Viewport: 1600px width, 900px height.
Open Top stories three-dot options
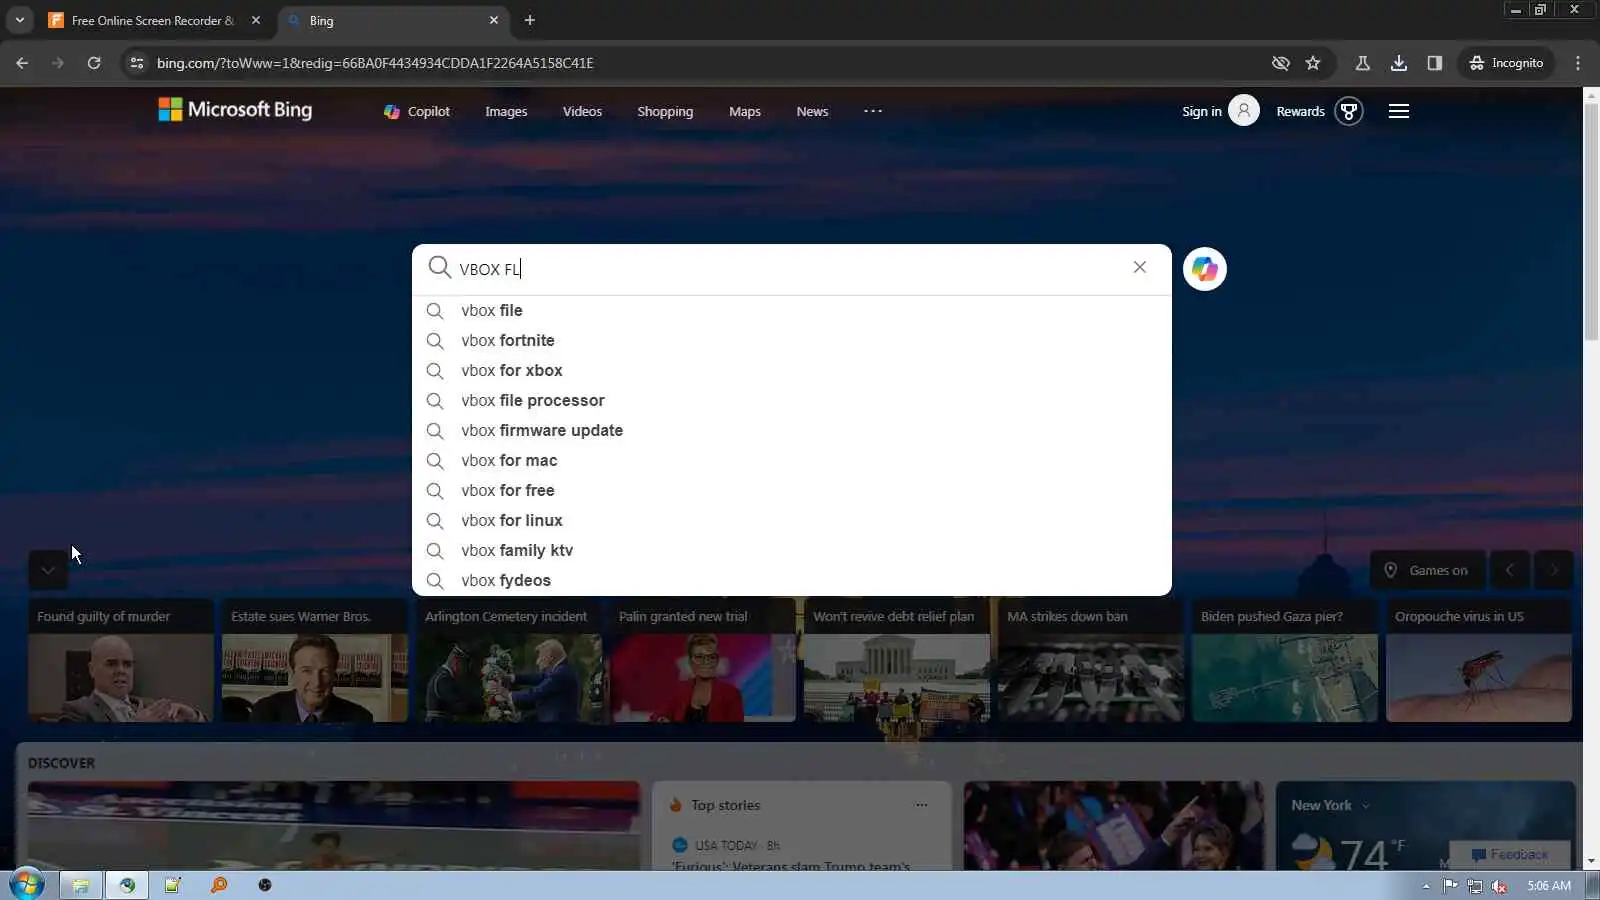click(921, 805)
